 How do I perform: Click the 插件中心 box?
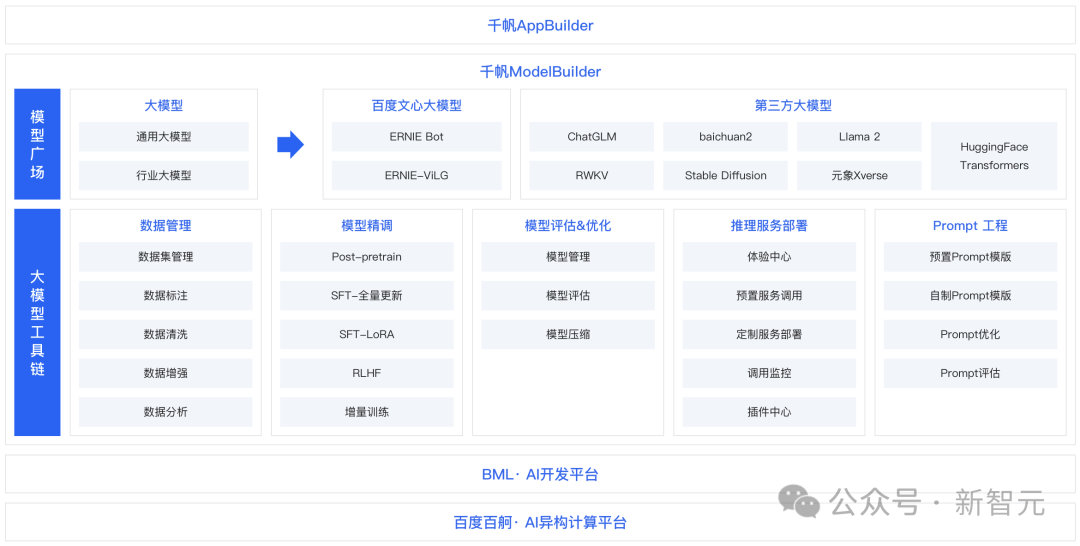click(768, 412)
